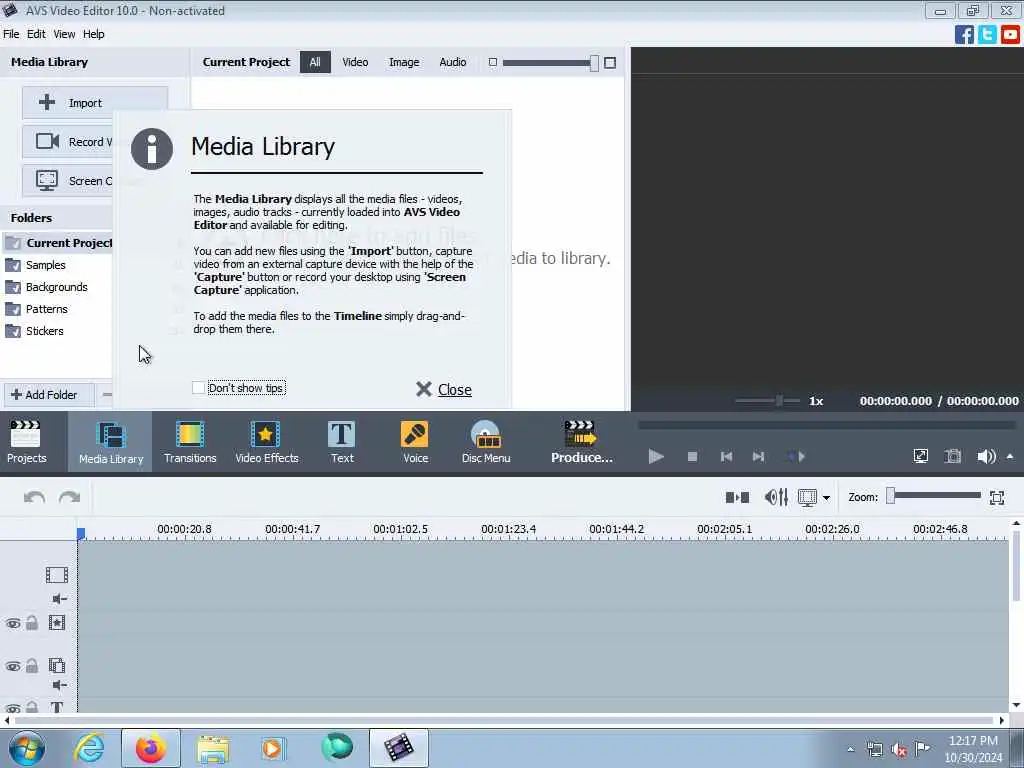This screenshot has width=1024, height=768.
Task: Expand the volume level arrow
Action: click(1010, 456)
